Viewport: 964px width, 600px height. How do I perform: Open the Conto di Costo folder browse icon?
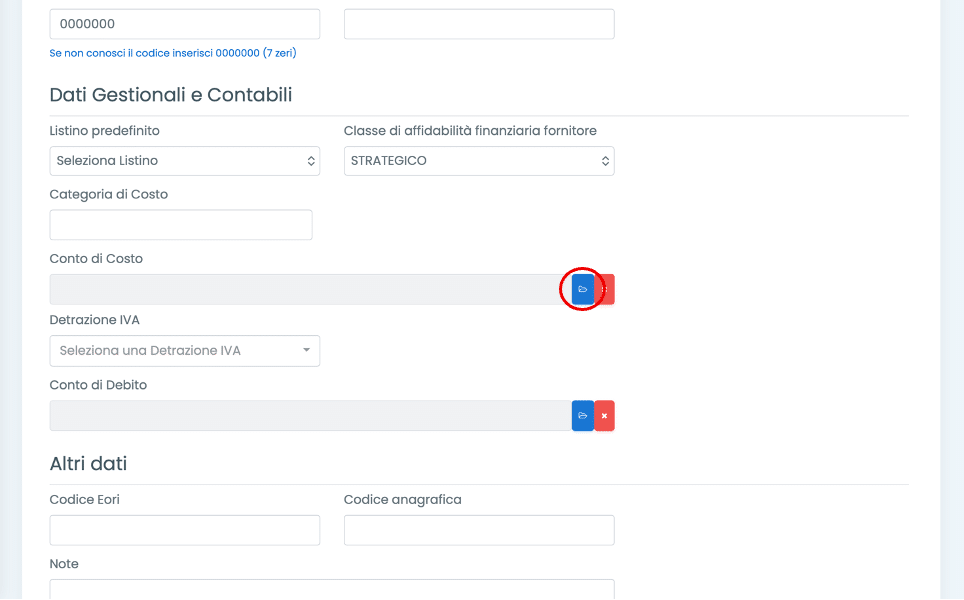click(x=583, y=289)
